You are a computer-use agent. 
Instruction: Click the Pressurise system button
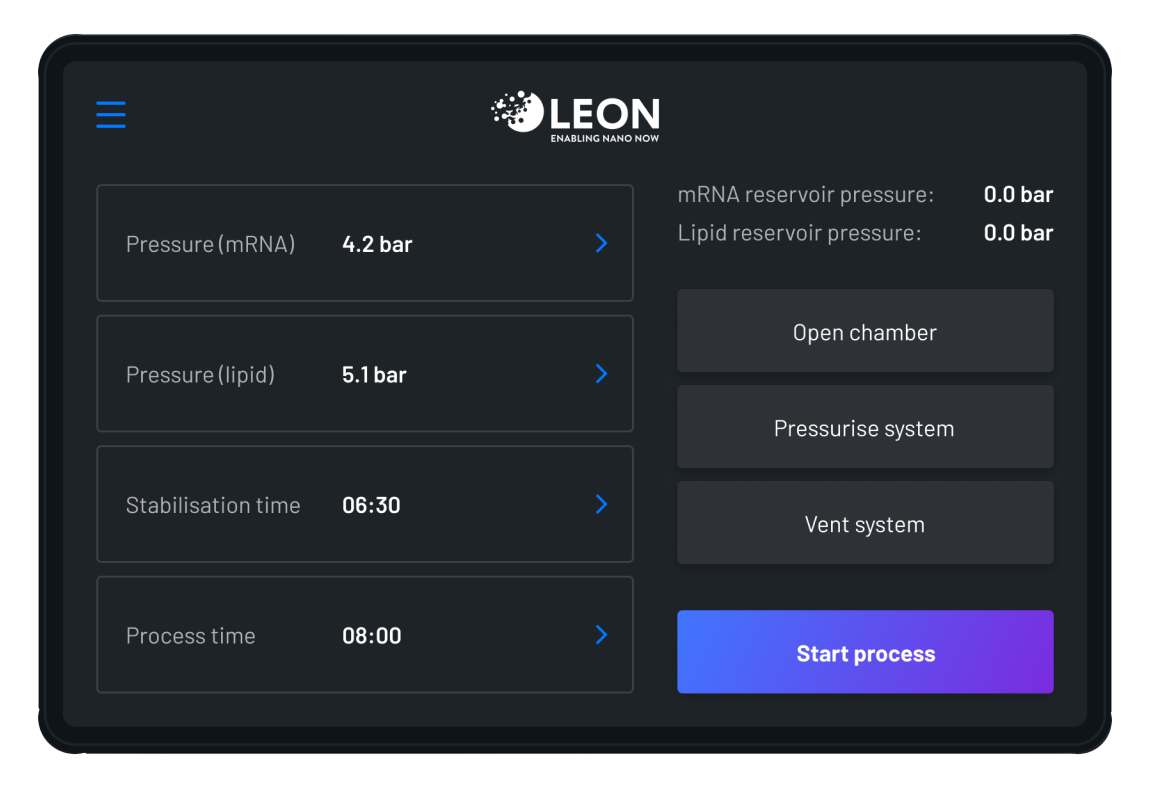[864, 428]
